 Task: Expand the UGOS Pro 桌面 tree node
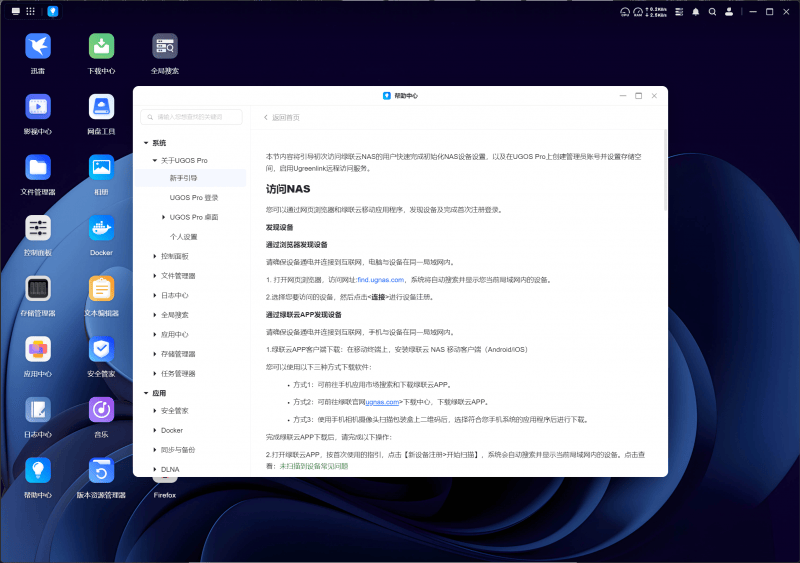[x=163, y=217]
